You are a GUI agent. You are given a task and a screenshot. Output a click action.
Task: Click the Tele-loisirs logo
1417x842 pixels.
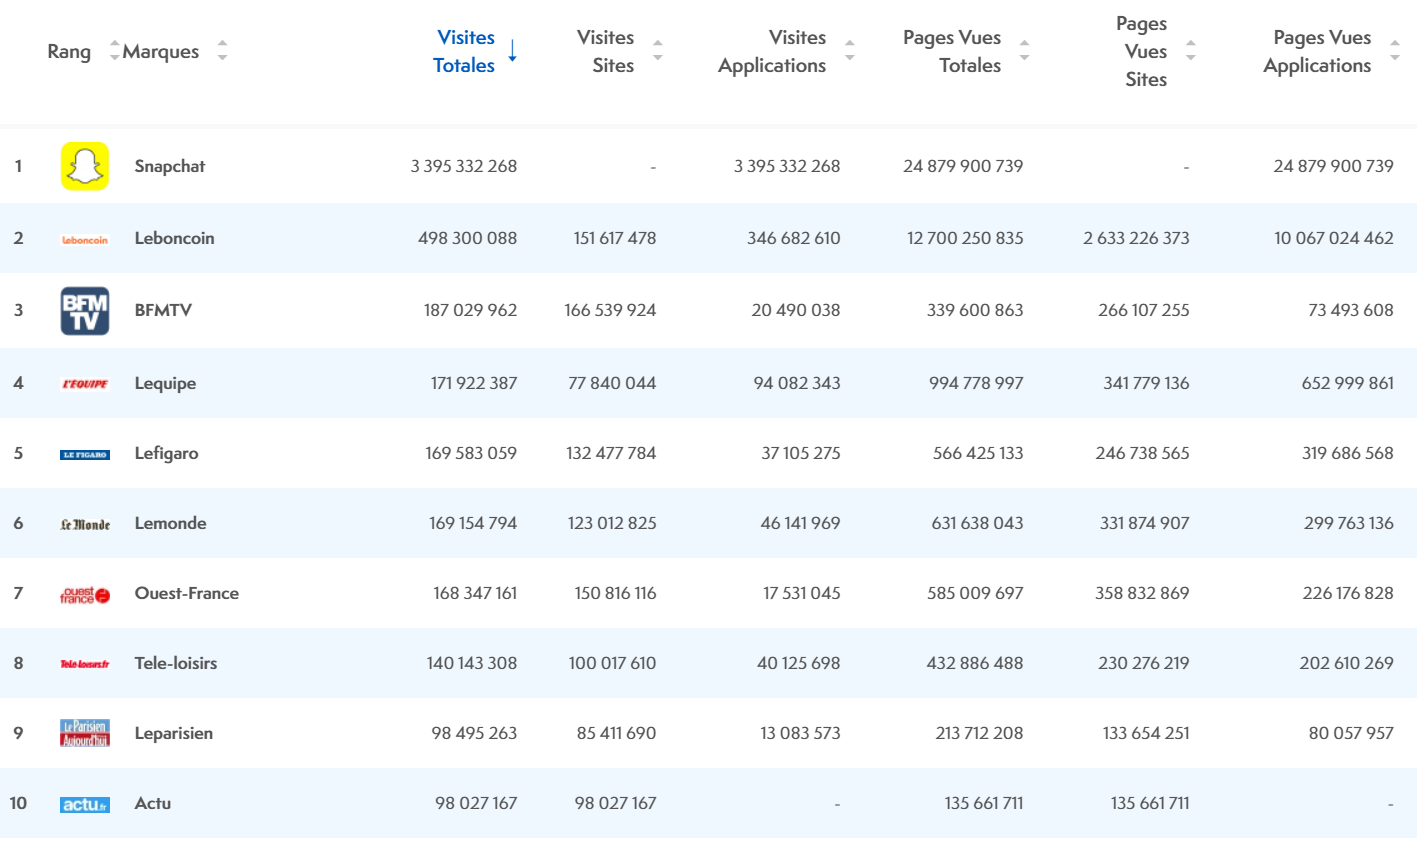tap(85, 664)
